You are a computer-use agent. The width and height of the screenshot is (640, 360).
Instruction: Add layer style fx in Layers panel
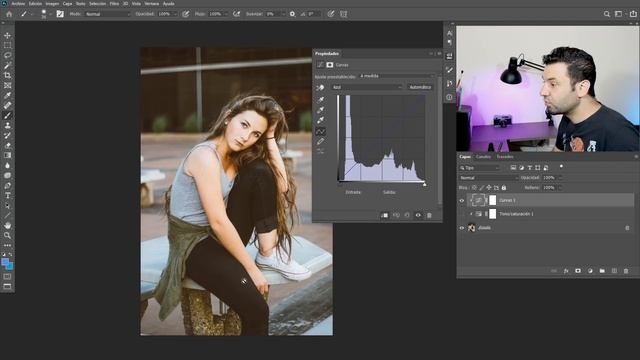click(566, 271)
